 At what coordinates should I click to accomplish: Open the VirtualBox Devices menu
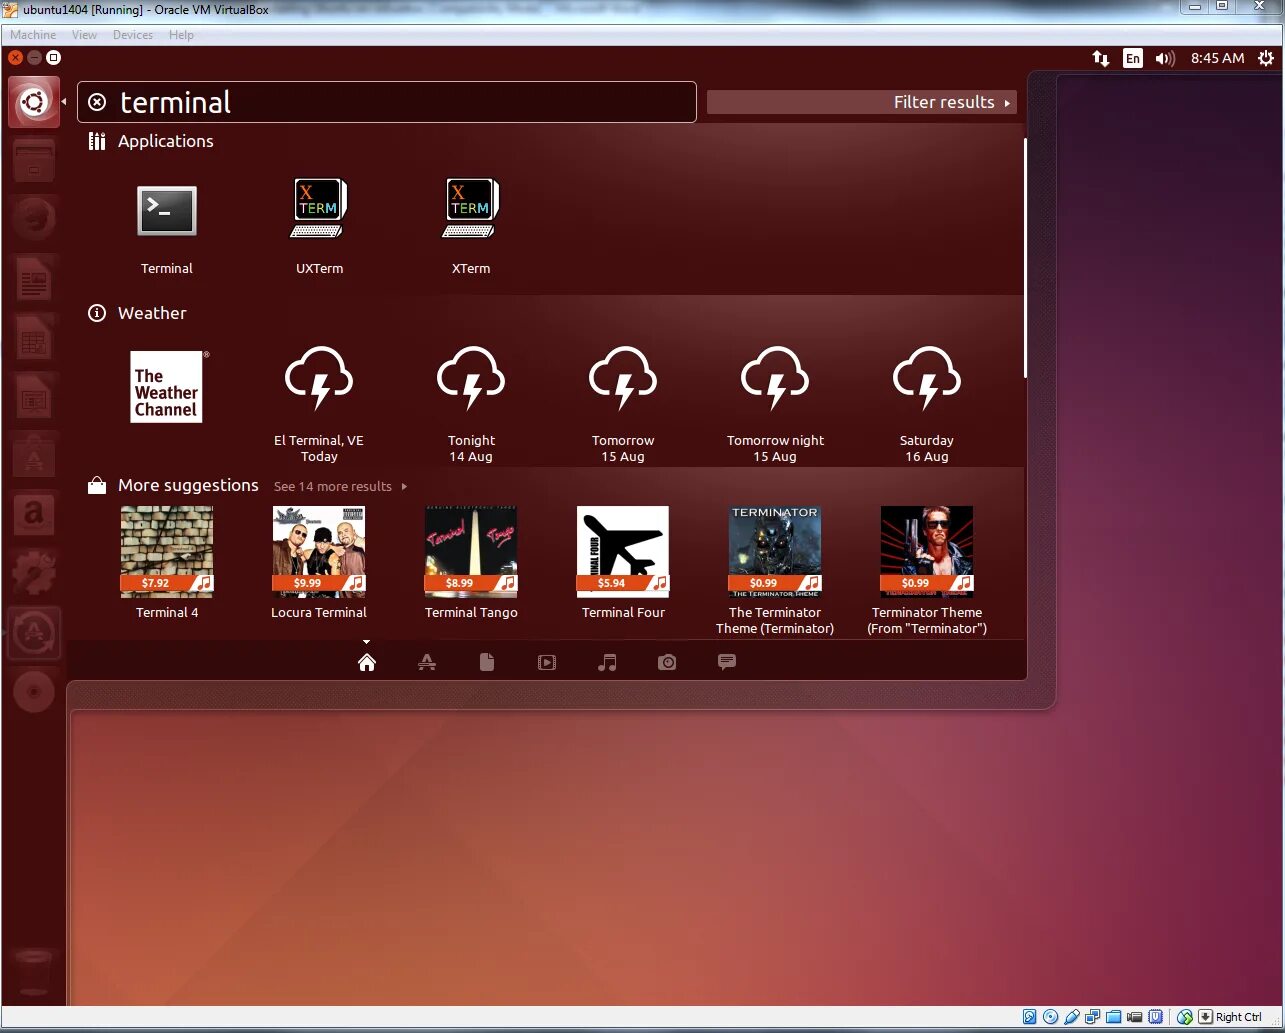point(133,34)
